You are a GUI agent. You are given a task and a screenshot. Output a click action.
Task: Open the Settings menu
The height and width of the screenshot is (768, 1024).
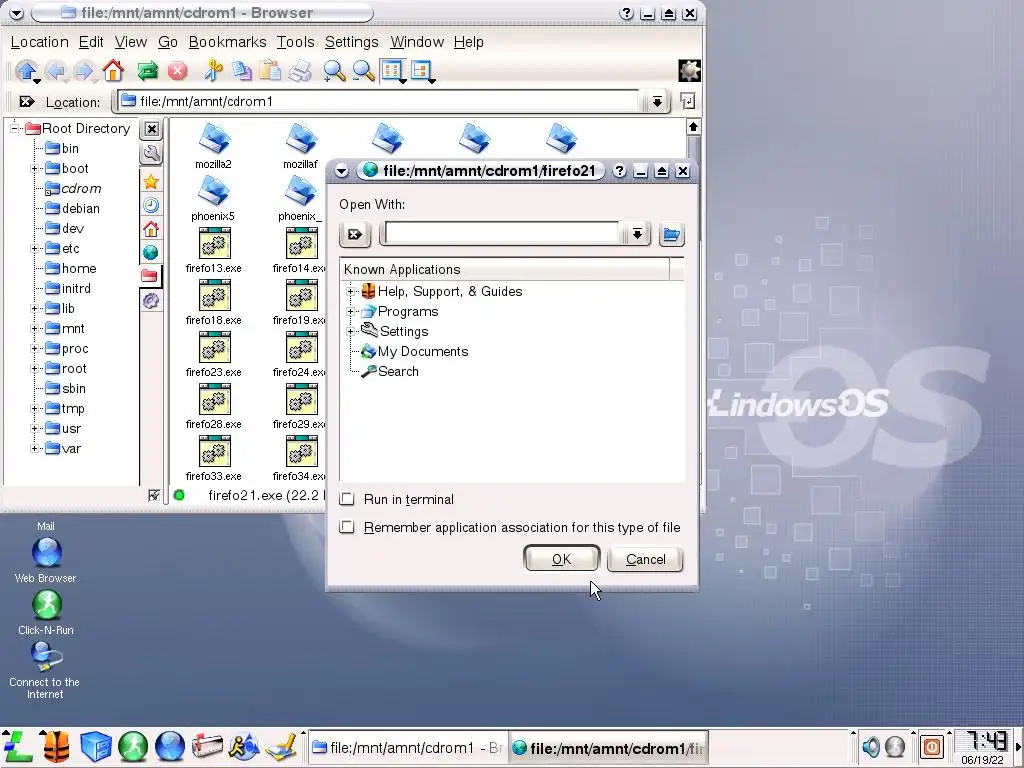coord(351,42)
